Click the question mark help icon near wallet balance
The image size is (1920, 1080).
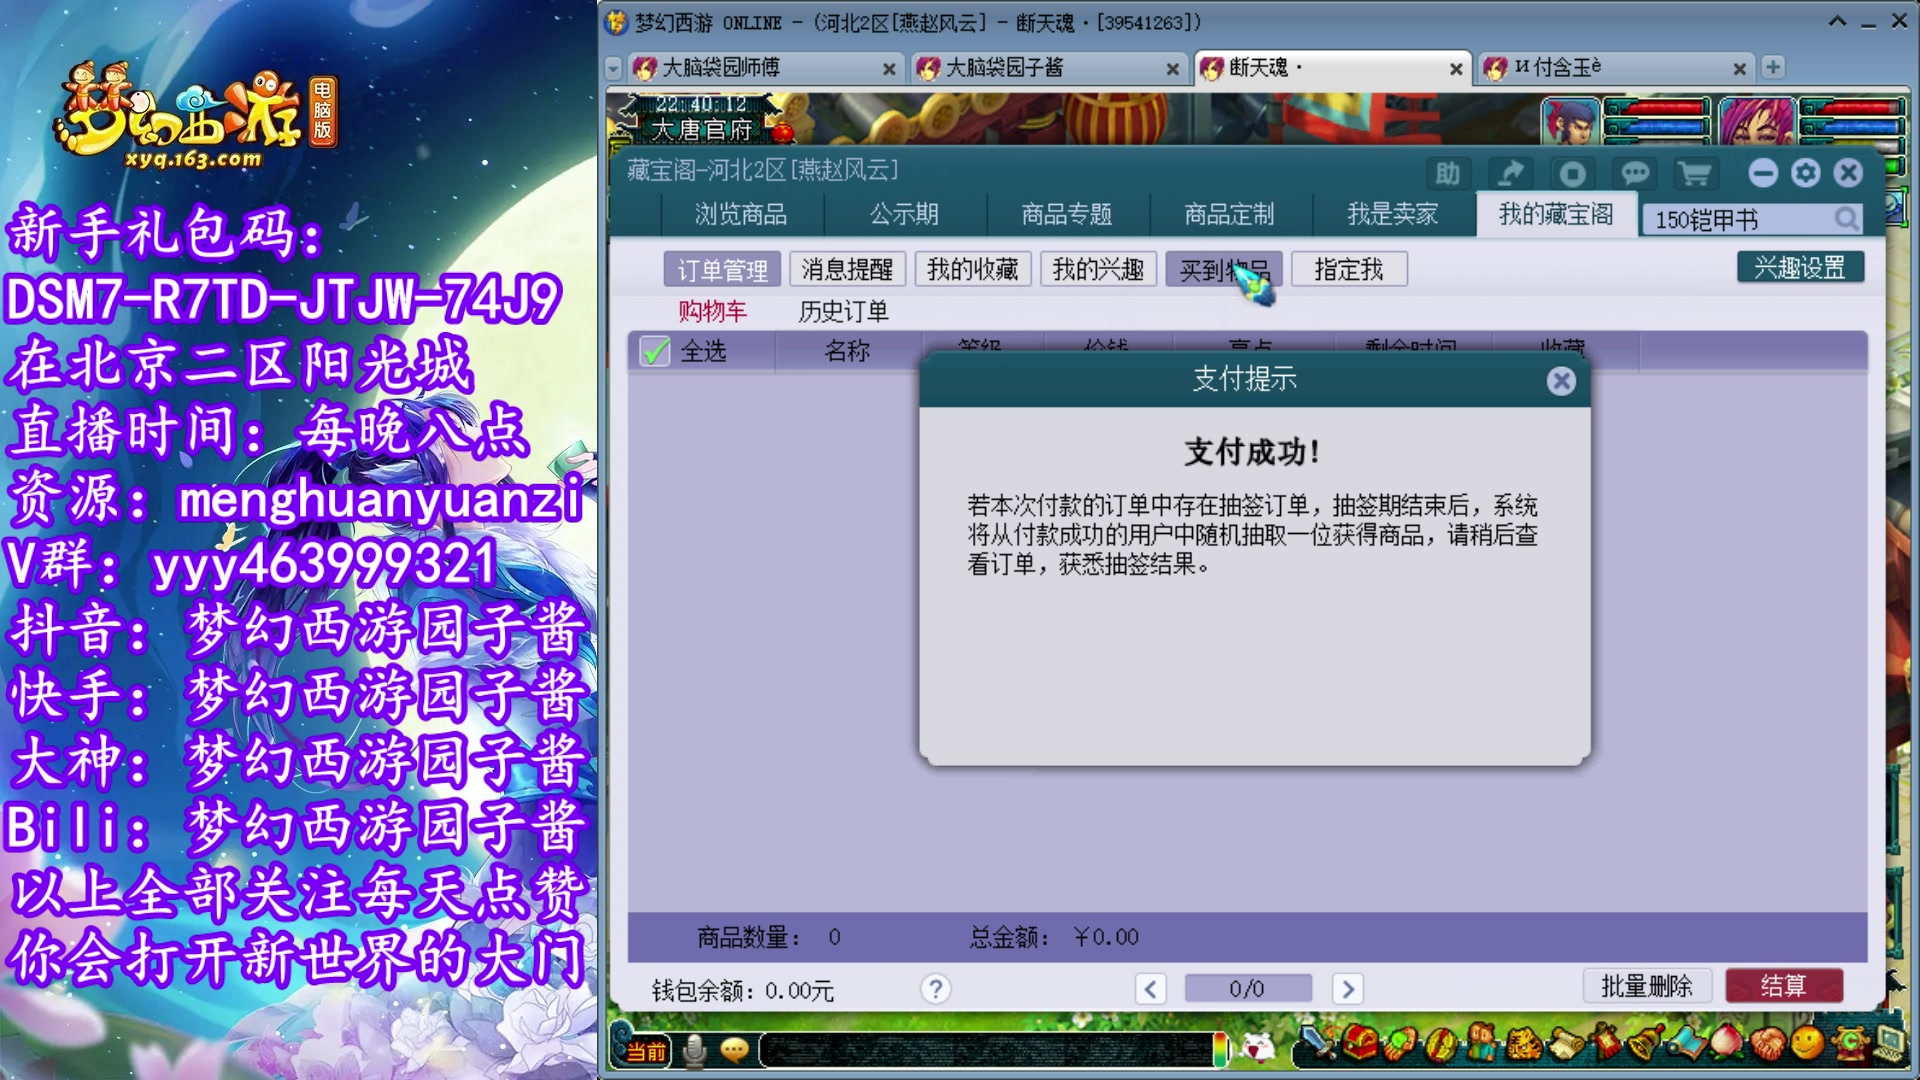click(x=935, y=989)
